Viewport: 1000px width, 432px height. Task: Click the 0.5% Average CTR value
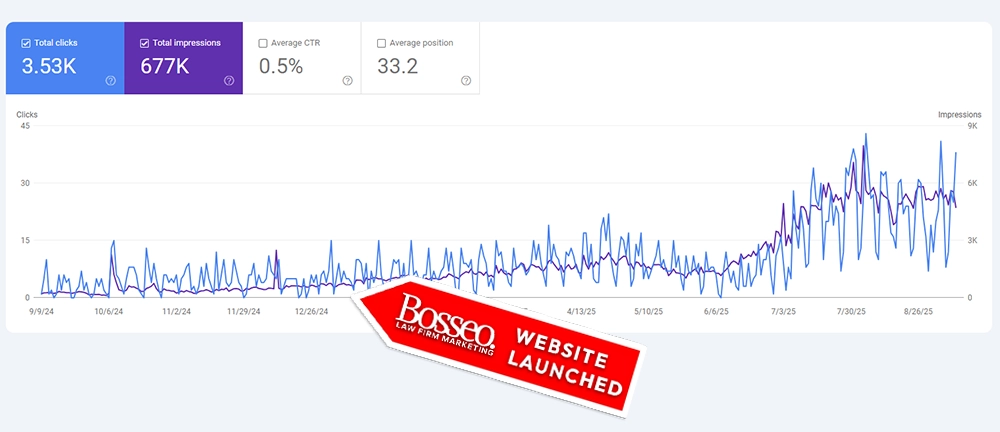coord(281,66)
